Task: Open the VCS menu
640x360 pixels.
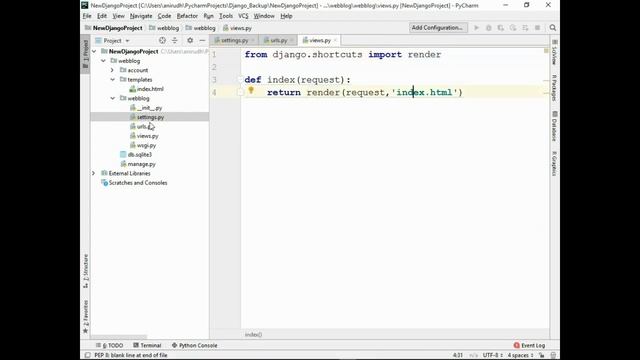Action: pos(243,16)
